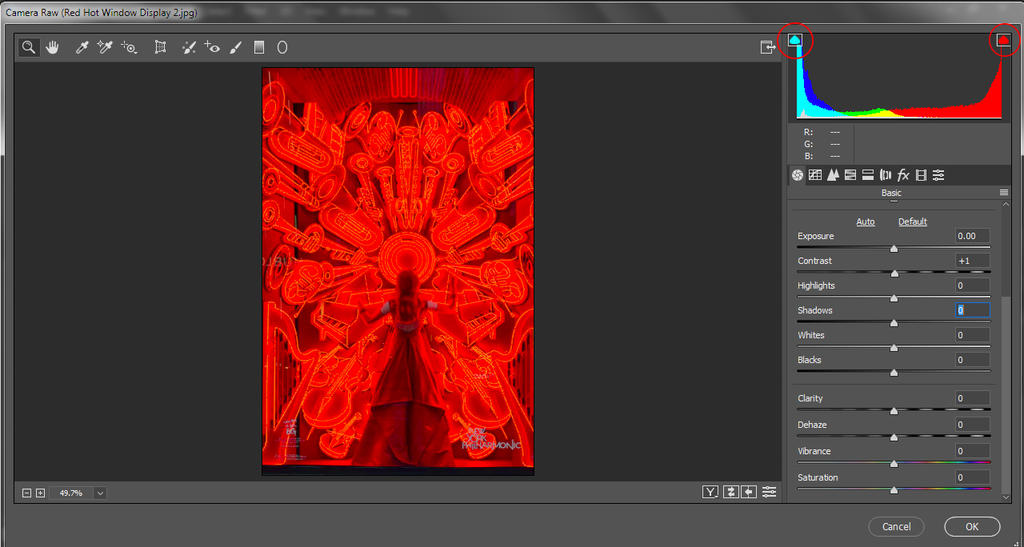1024x547 pixels.
Task: Click the Highlights value field
Action: (x=971, y=286)
